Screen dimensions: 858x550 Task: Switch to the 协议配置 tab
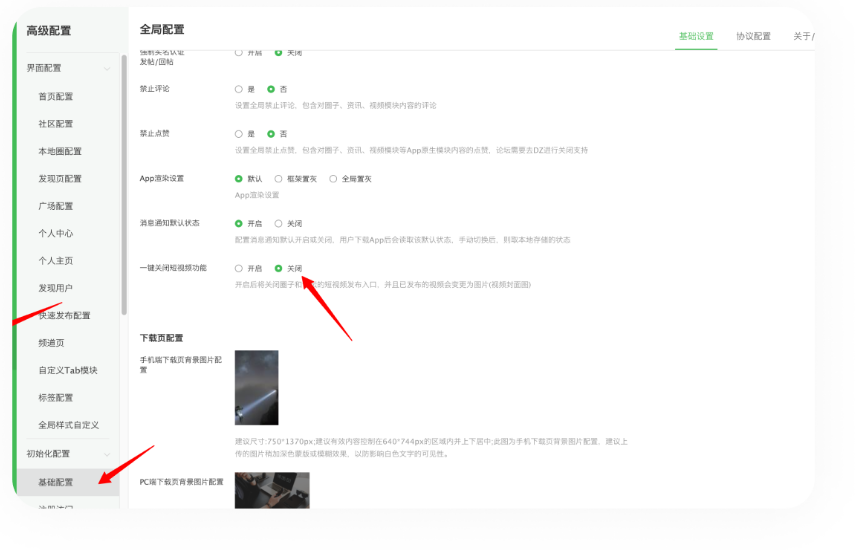click(x=753, y=36)
